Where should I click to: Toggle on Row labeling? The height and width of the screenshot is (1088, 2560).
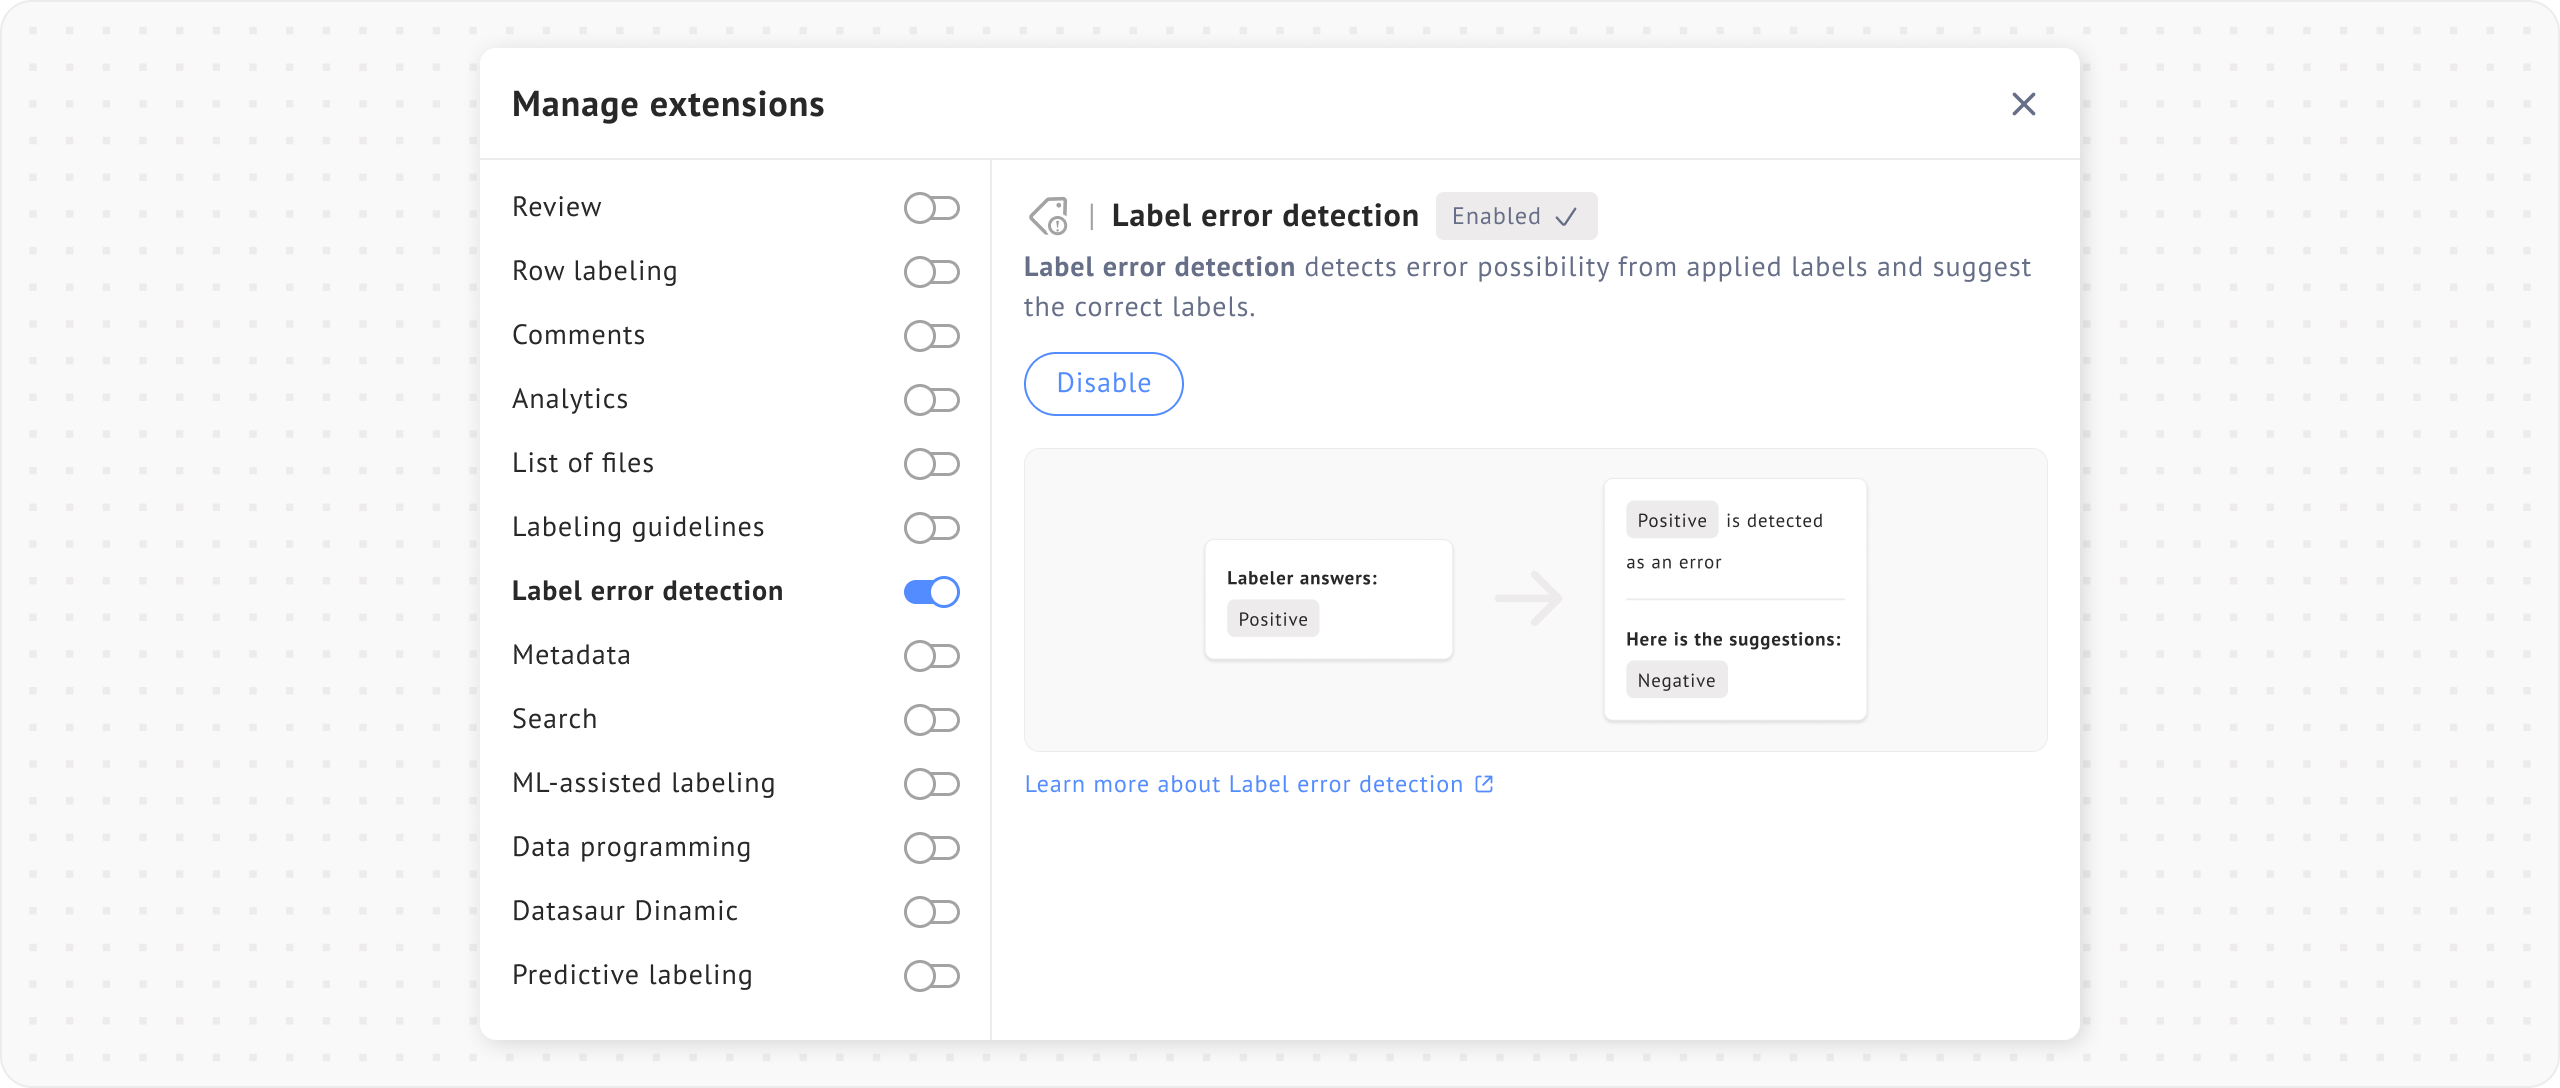(931, 272)
